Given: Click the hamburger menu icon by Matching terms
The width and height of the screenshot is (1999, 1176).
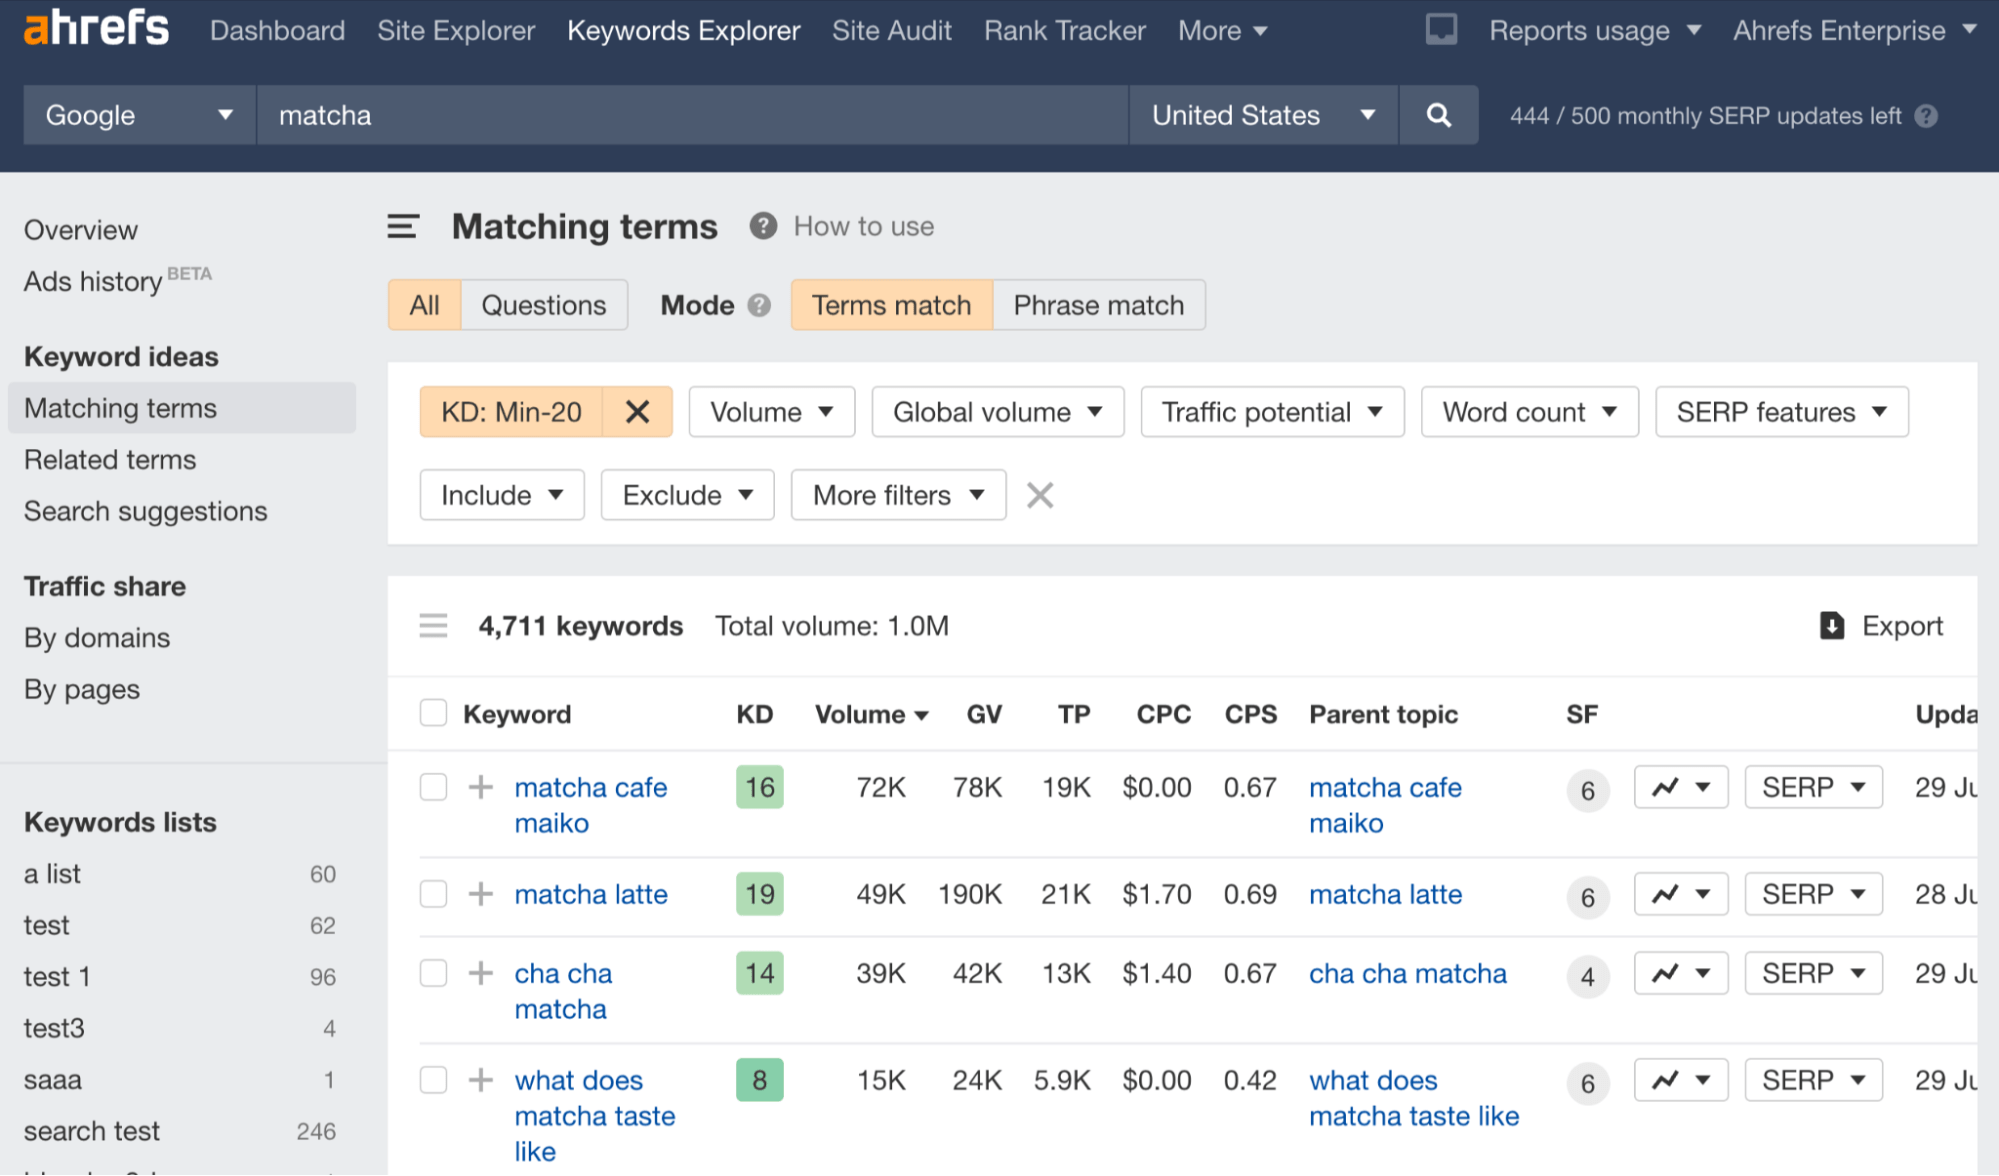Looking at the screenshot, I should [402, 225].
